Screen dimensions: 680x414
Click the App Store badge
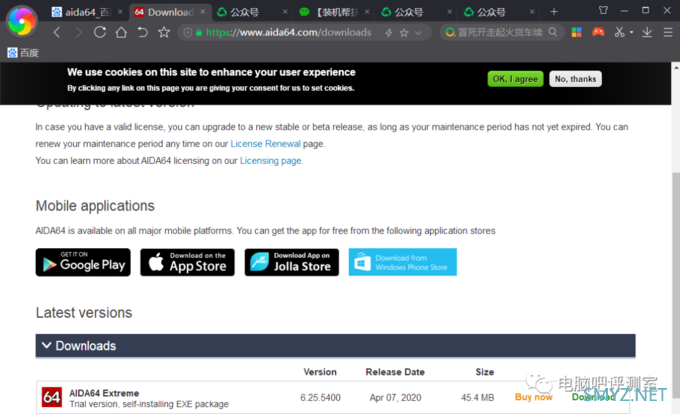click(187, 262)
